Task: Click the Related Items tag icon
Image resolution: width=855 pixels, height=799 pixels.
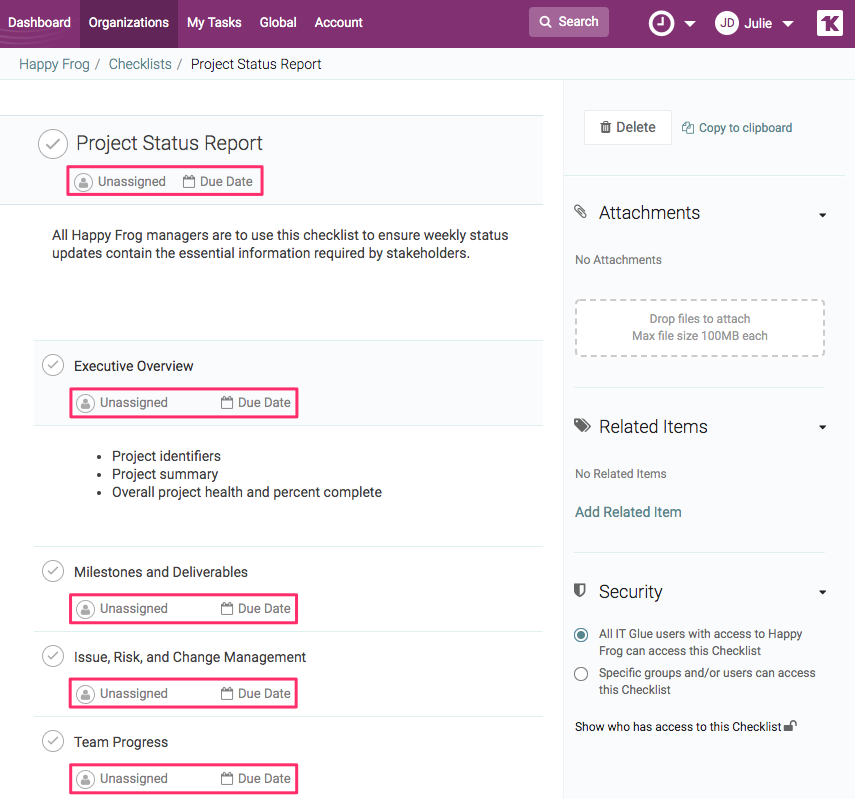Action: tap(582, 426)
